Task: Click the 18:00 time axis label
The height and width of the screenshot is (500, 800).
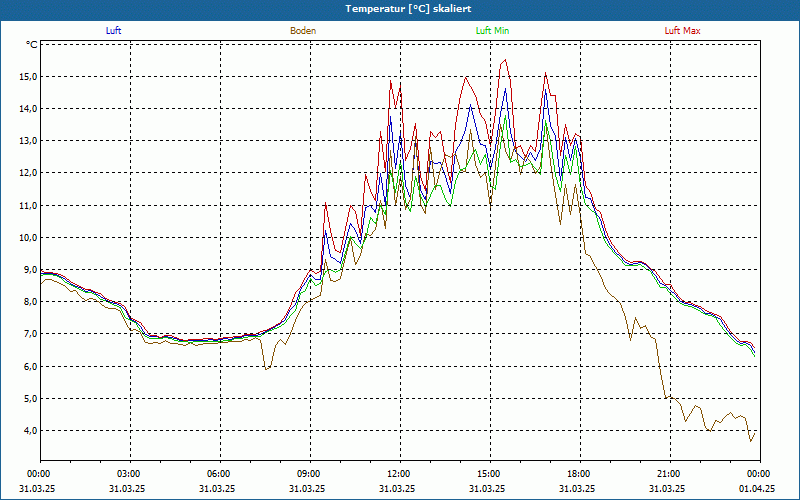Action: pyautogui.click(x=581, y=474)
